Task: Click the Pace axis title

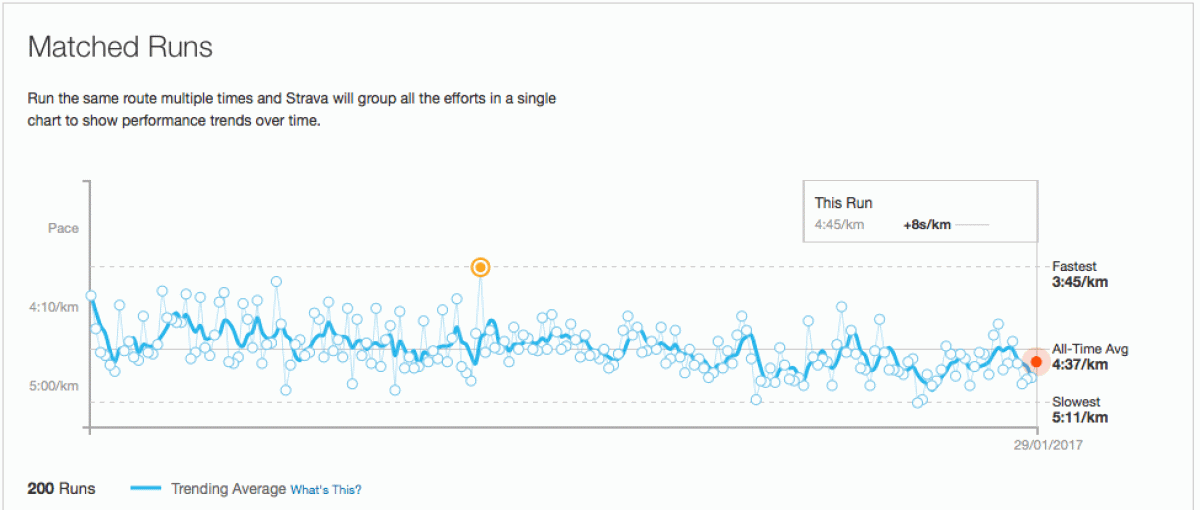Action: [x=63, y=228]
